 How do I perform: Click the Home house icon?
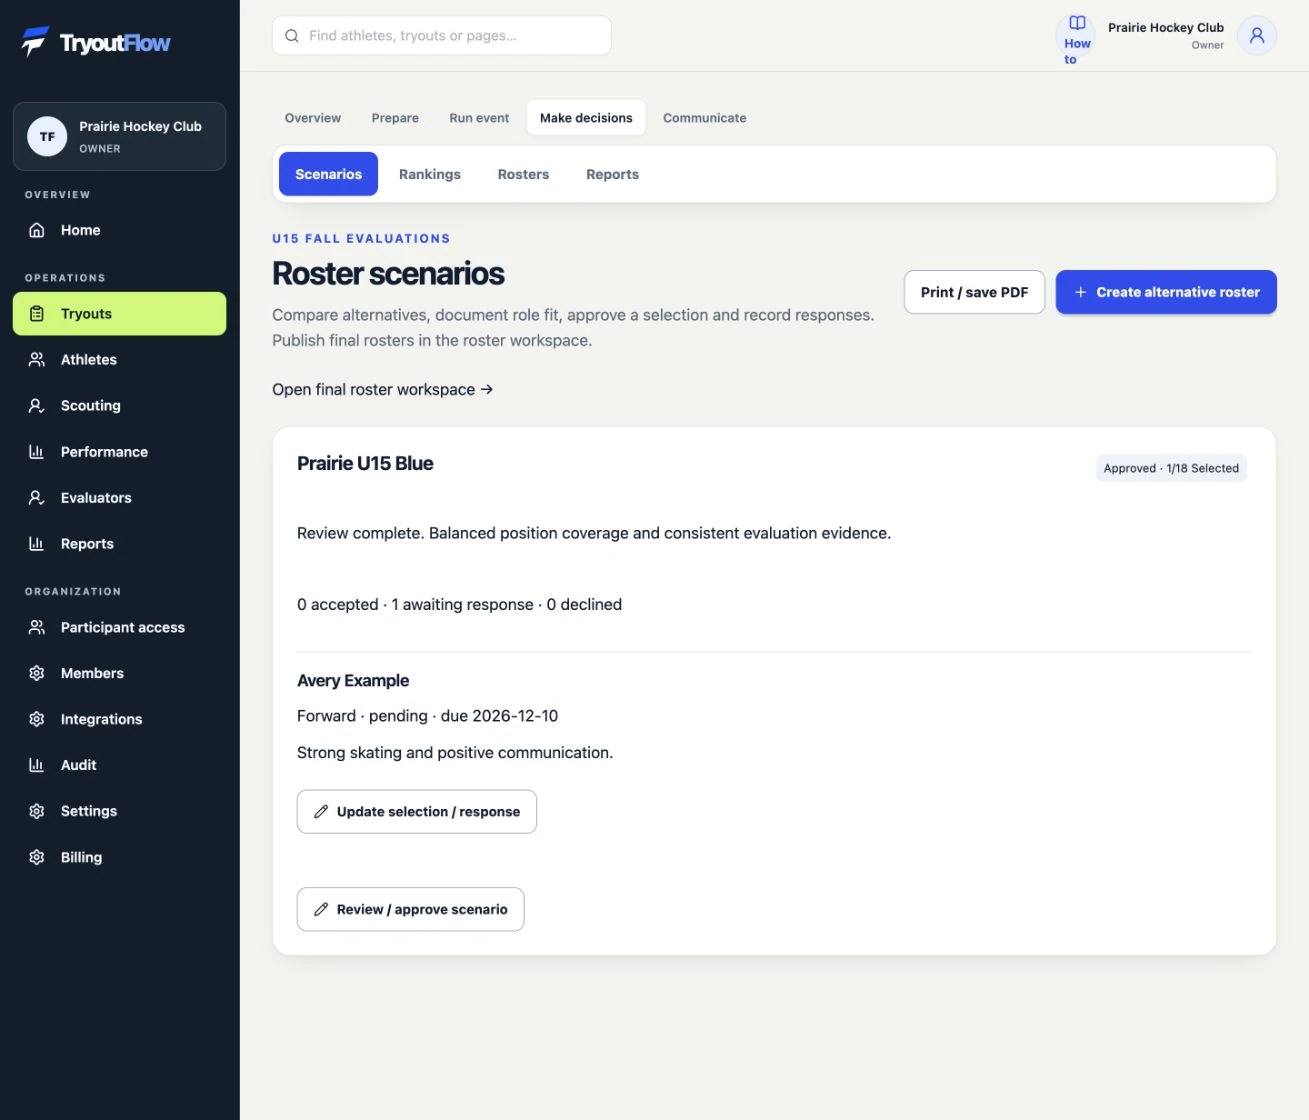pos(37,230)
